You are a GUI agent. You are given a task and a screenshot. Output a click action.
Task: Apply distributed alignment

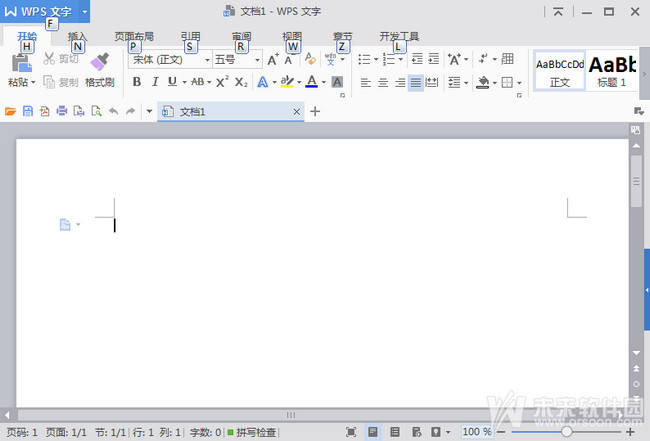coord(432,82)
